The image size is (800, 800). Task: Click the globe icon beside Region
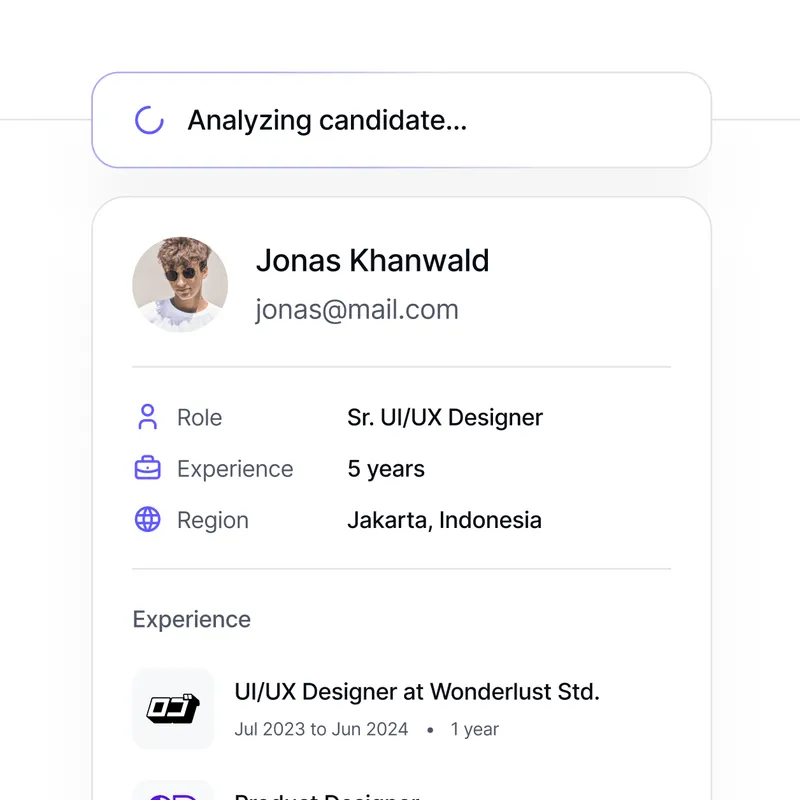pos(148,520)
